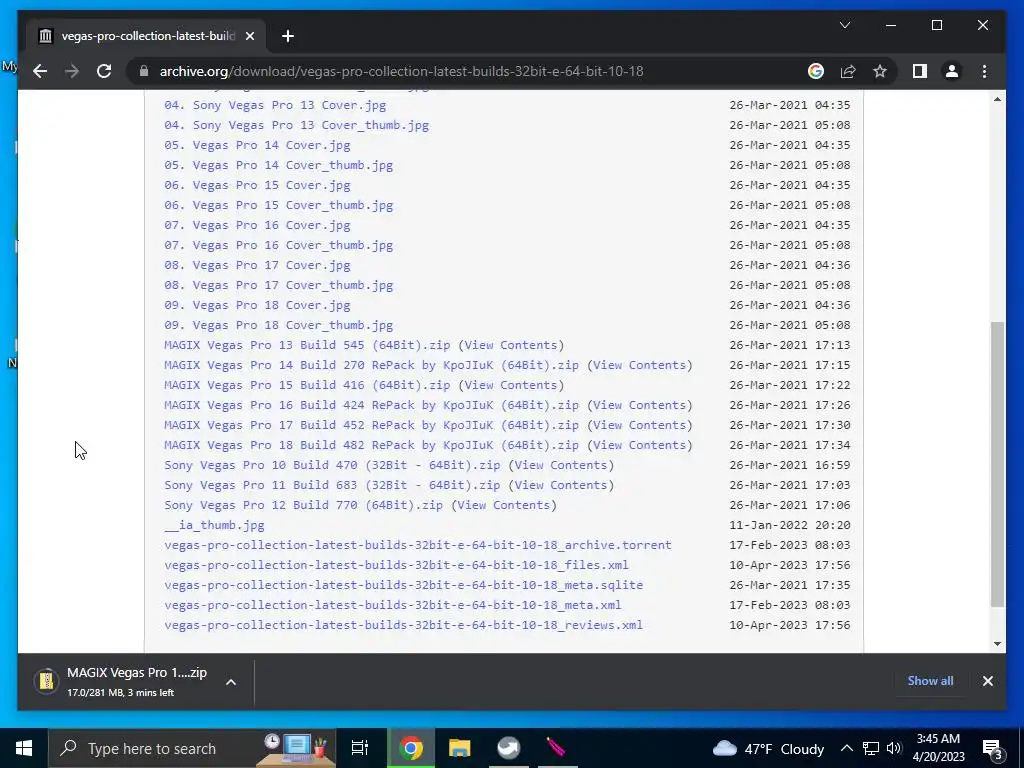Open 04. Sony Vegas Pro 13 Cover.jpg
The width and height of the screenshot is (1024, 768).
pos(275,104)
